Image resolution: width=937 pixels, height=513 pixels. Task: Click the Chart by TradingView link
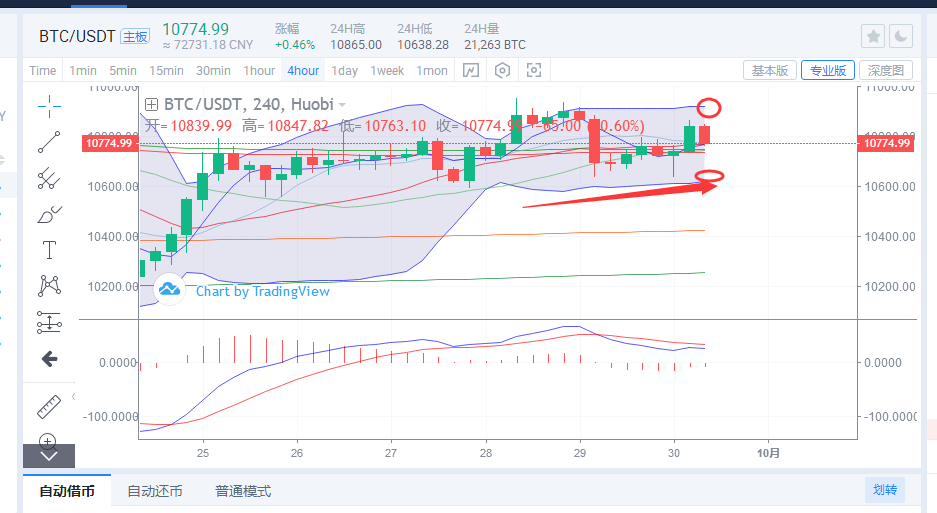pos(263,291)
